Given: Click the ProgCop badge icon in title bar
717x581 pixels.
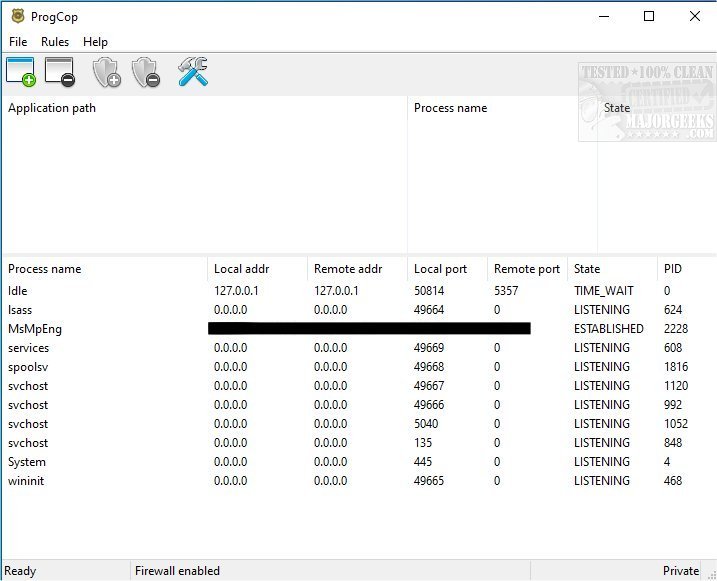Looking at the screenshot, I should pyautogui.click(x=17, y=16).
